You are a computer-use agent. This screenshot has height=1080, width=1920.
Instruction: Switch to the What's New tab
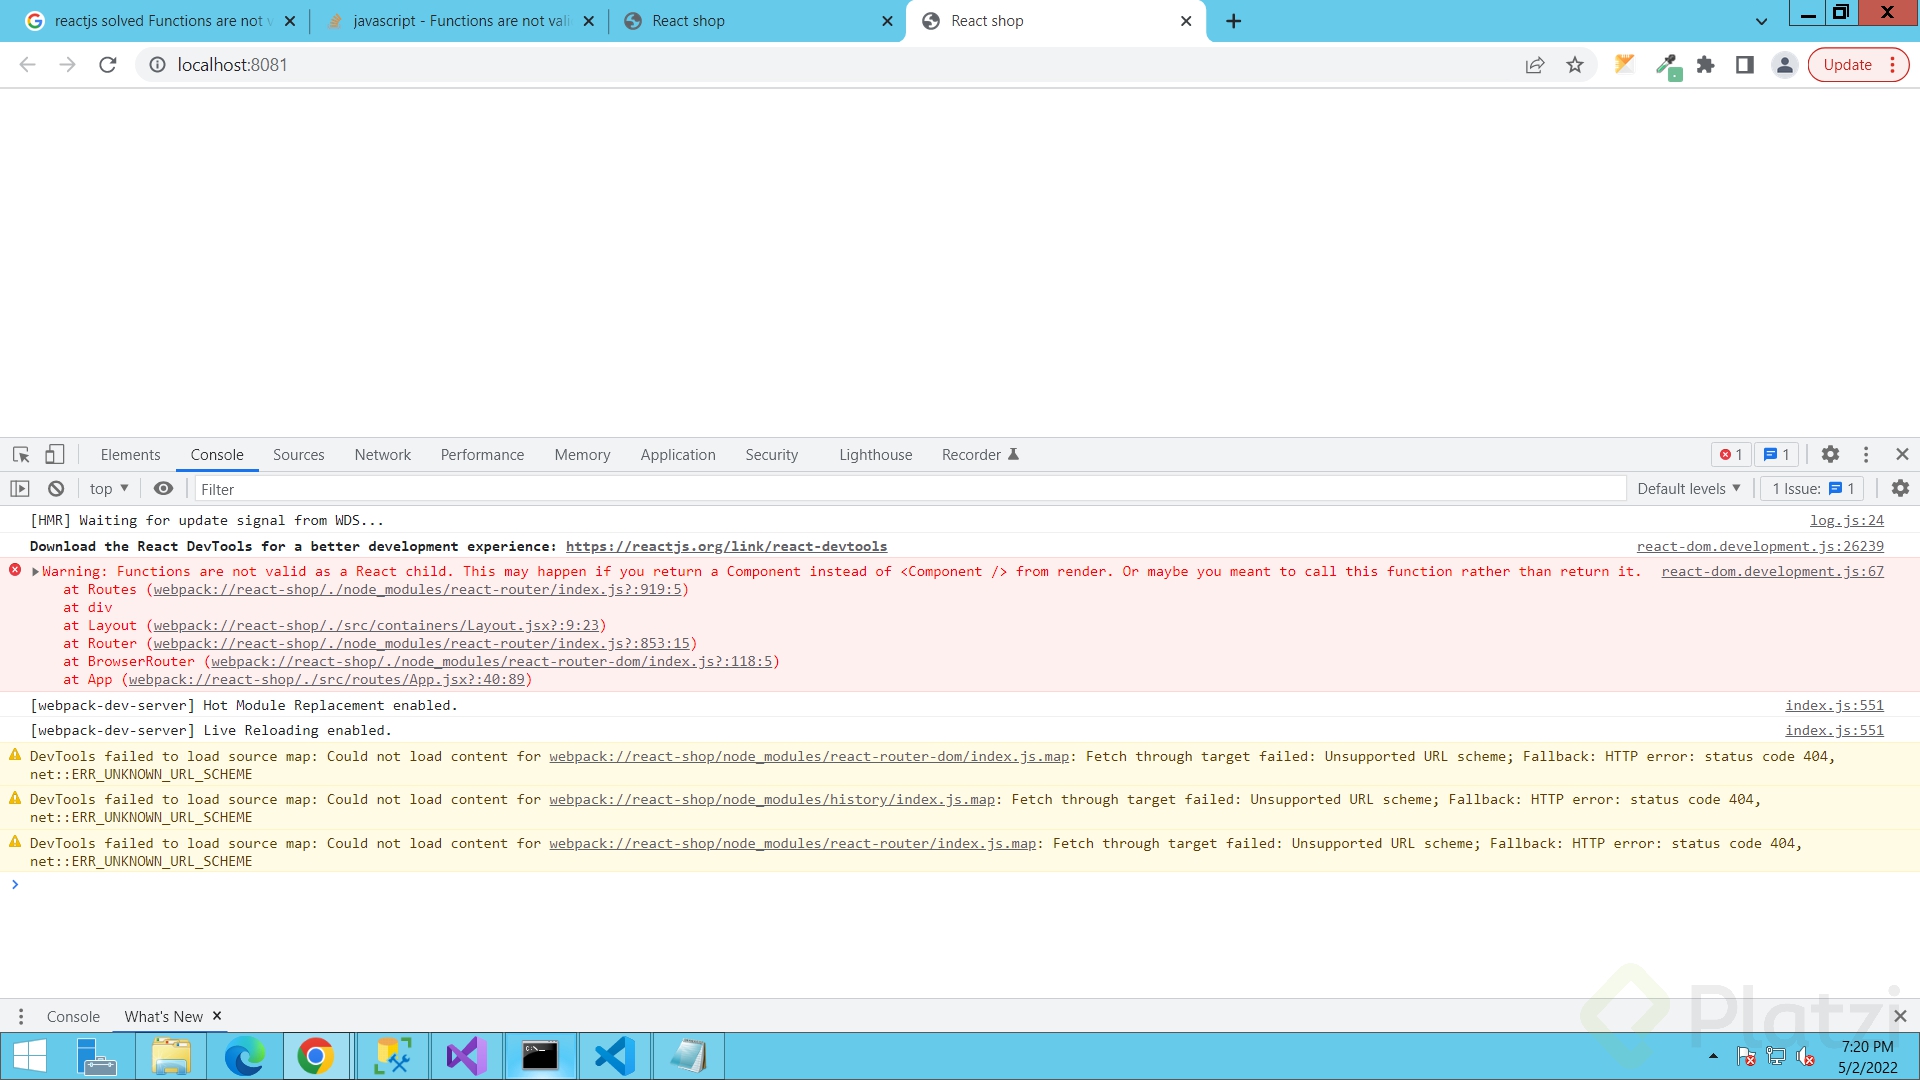click(163, 1016)
